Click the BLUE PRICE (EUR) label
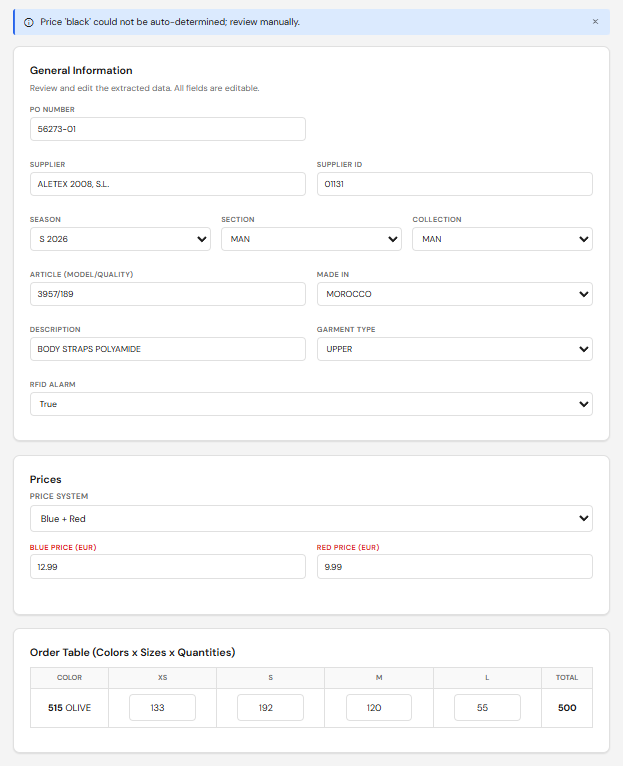 63,547
